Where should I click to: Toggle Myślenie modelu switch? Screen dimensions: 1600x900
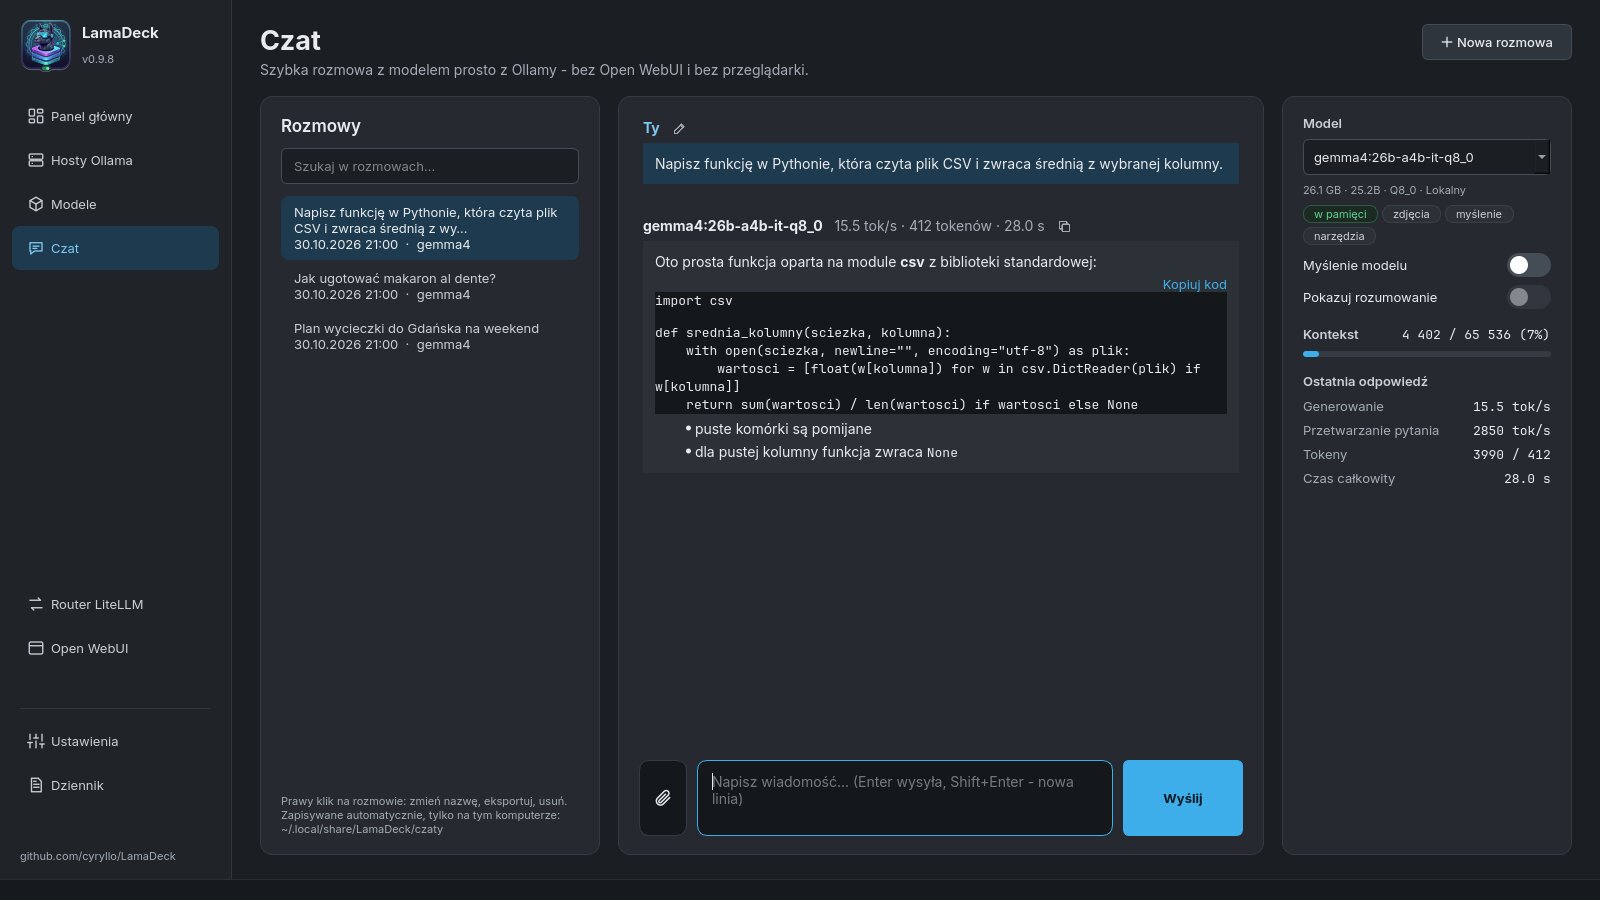click(x=1529, y=265)
